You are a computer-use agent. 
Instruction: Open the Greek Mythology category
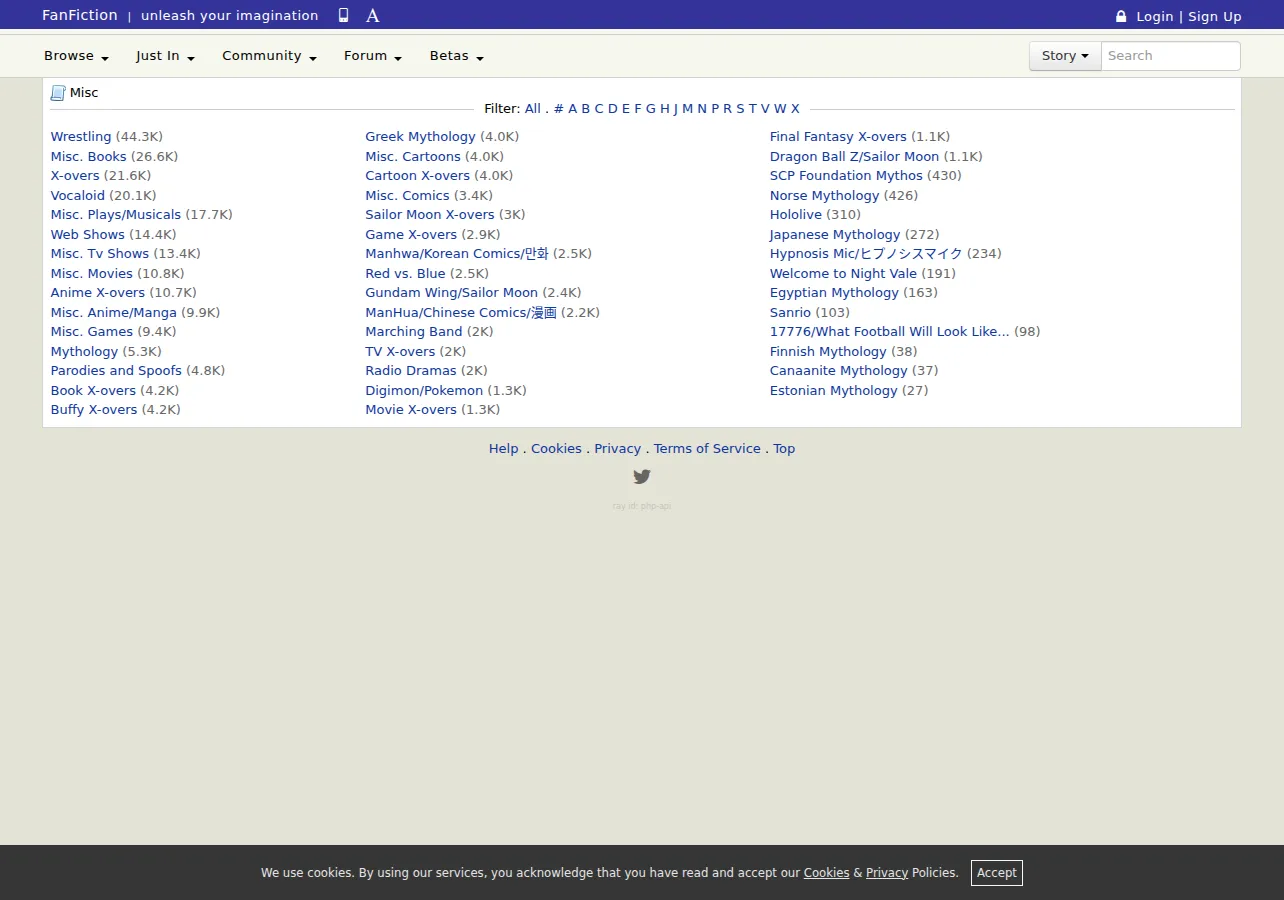(420, 137)
